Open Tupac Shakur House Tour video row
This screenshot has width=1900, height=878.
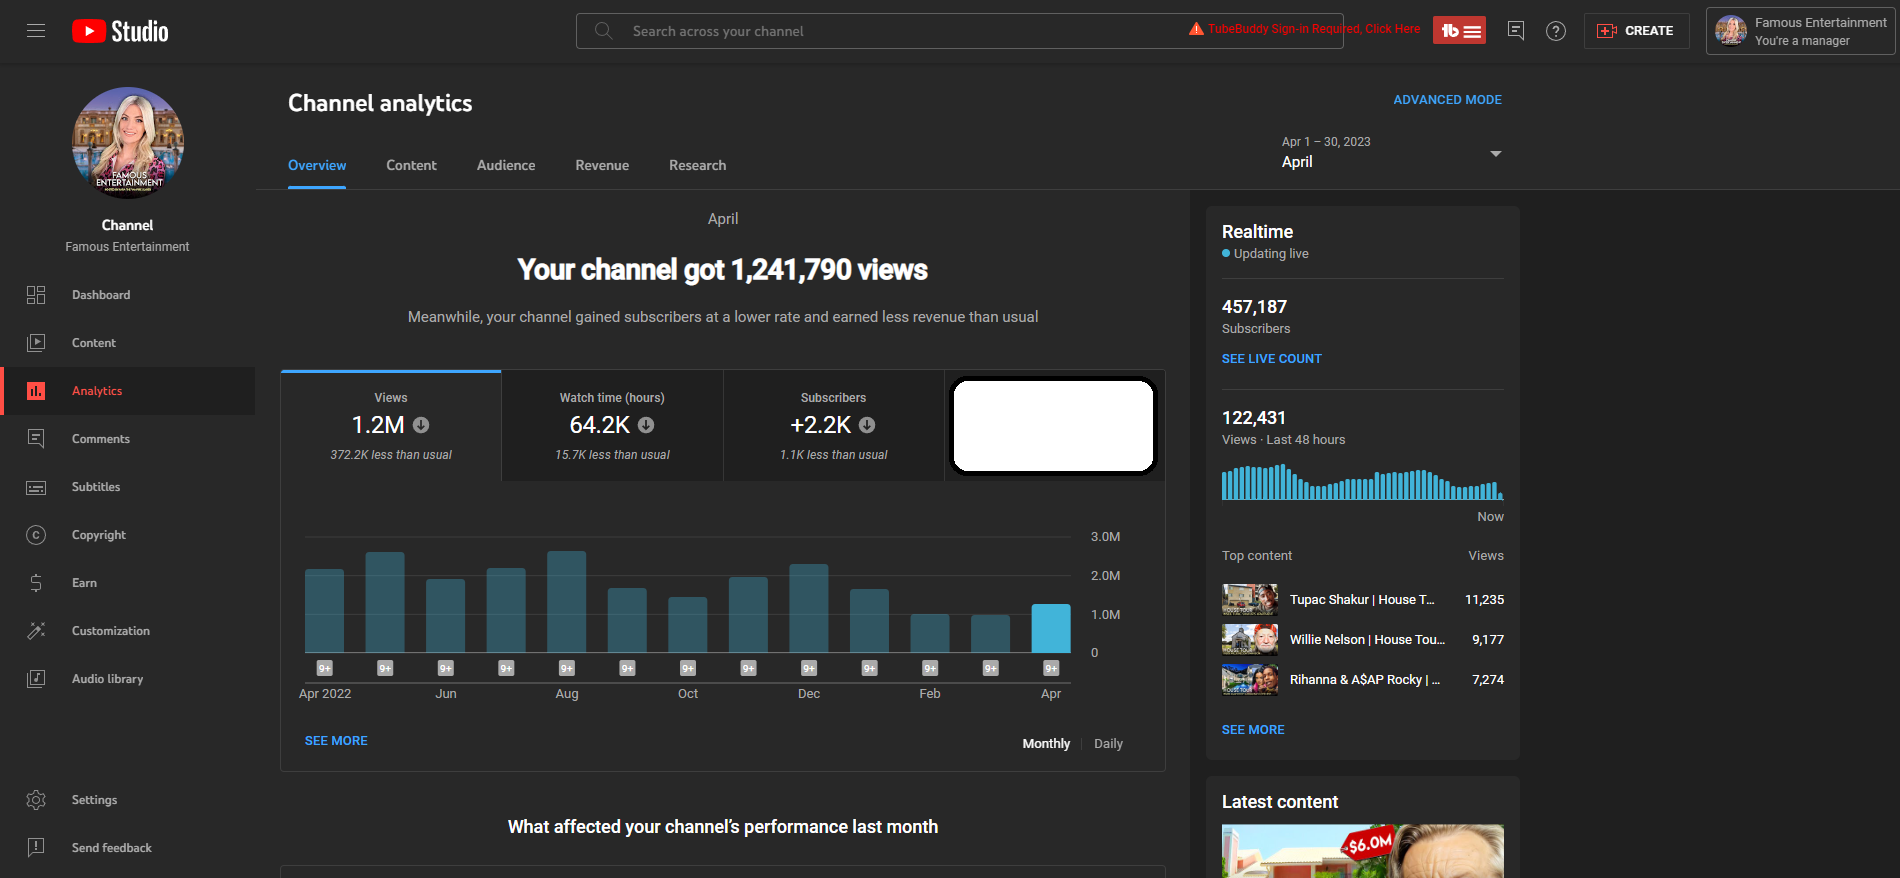1363,600
